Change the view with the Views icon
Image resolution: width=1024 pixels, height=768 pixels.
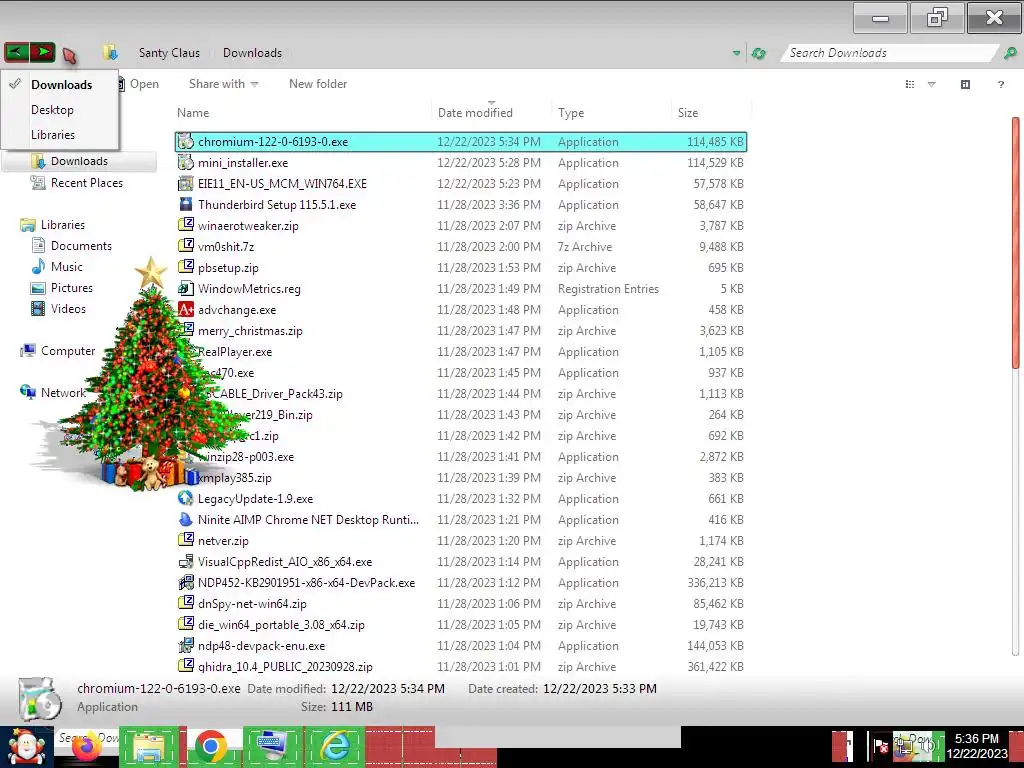pos(910,84)
